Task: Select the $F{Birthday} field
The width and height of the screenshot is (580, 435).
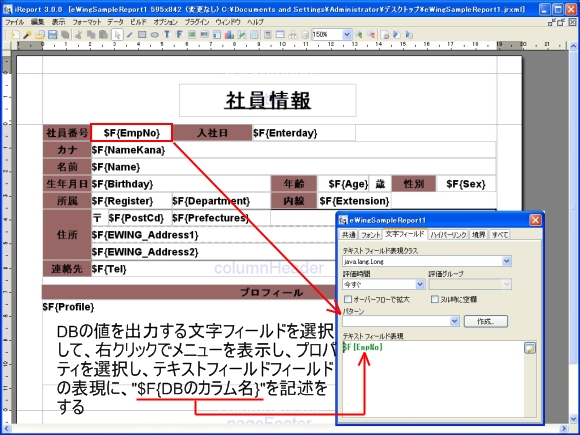Action: tap(181, 184)
